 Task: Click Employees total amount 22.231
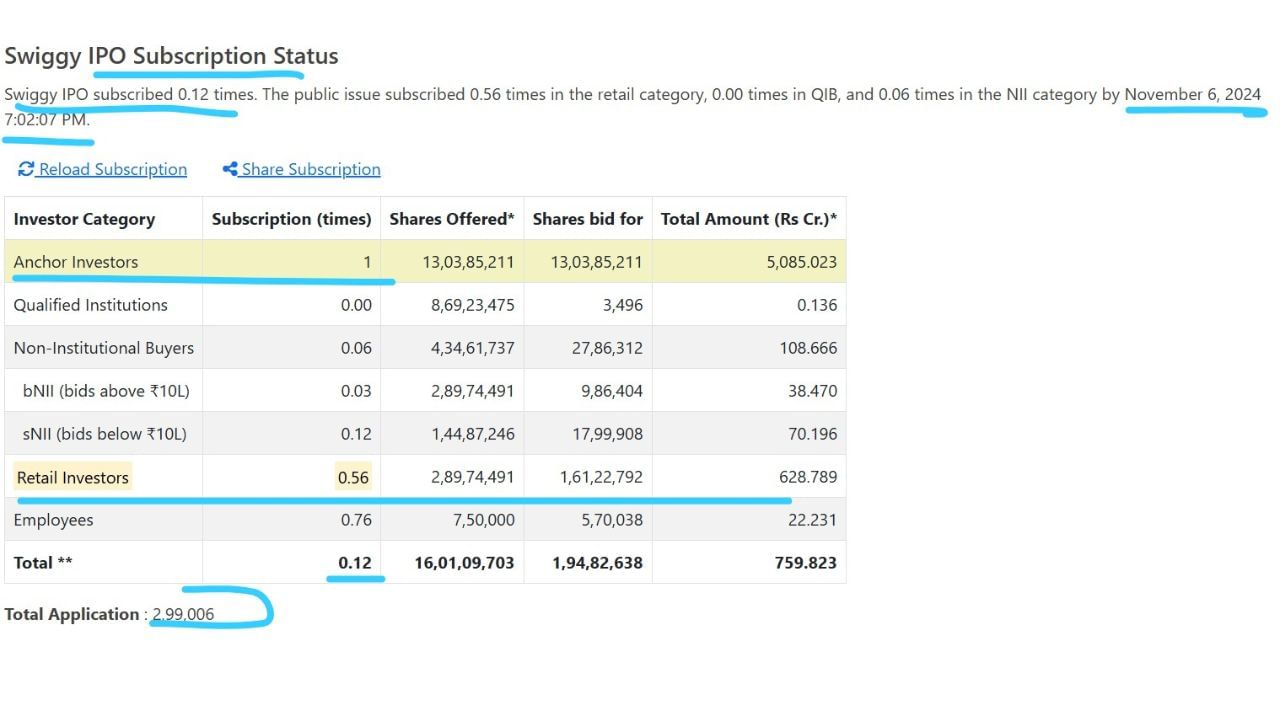[x=814, y=520]
